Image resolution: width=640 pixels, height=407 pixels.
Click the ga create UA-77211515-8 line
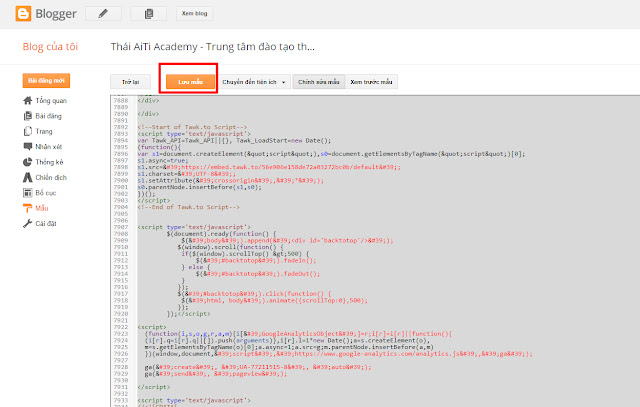(258, 367)
